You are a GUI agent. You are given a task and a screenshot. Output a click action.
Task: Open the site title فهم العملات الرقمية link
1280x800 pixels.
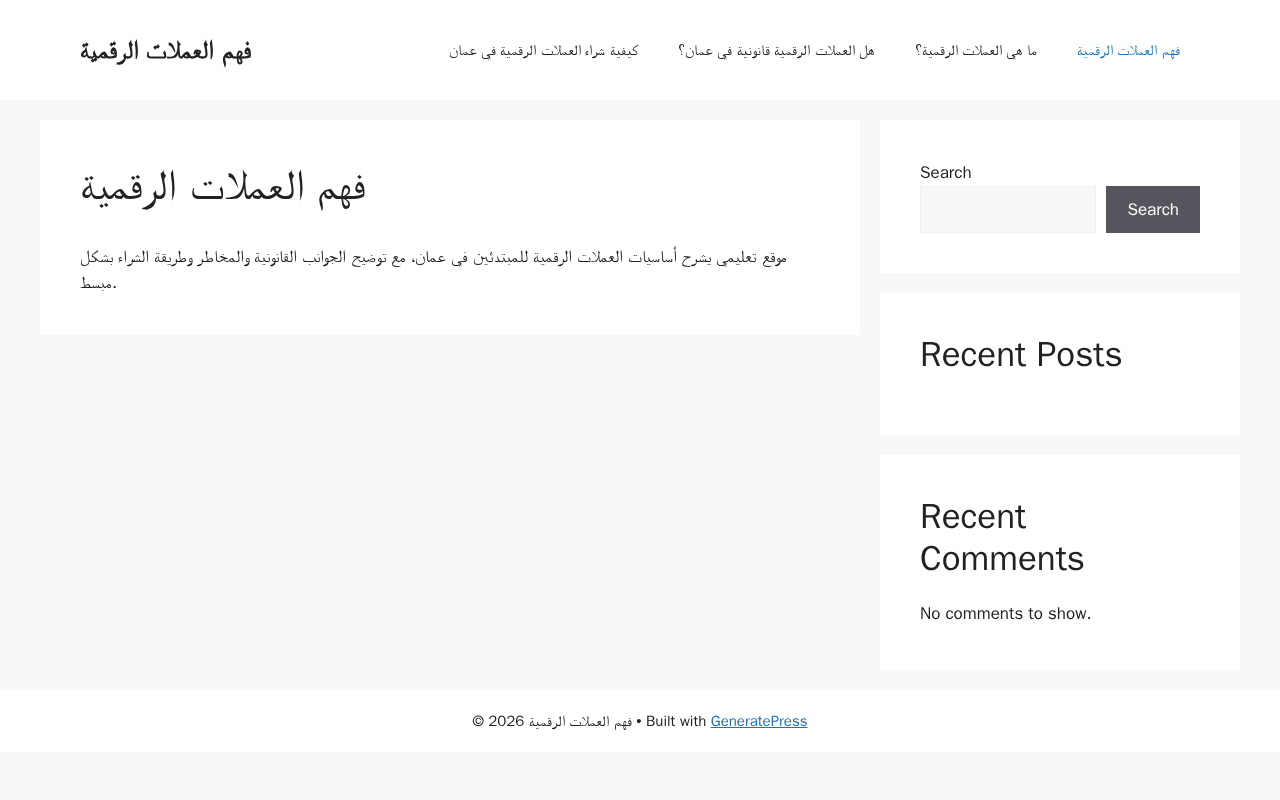point(166,51)
